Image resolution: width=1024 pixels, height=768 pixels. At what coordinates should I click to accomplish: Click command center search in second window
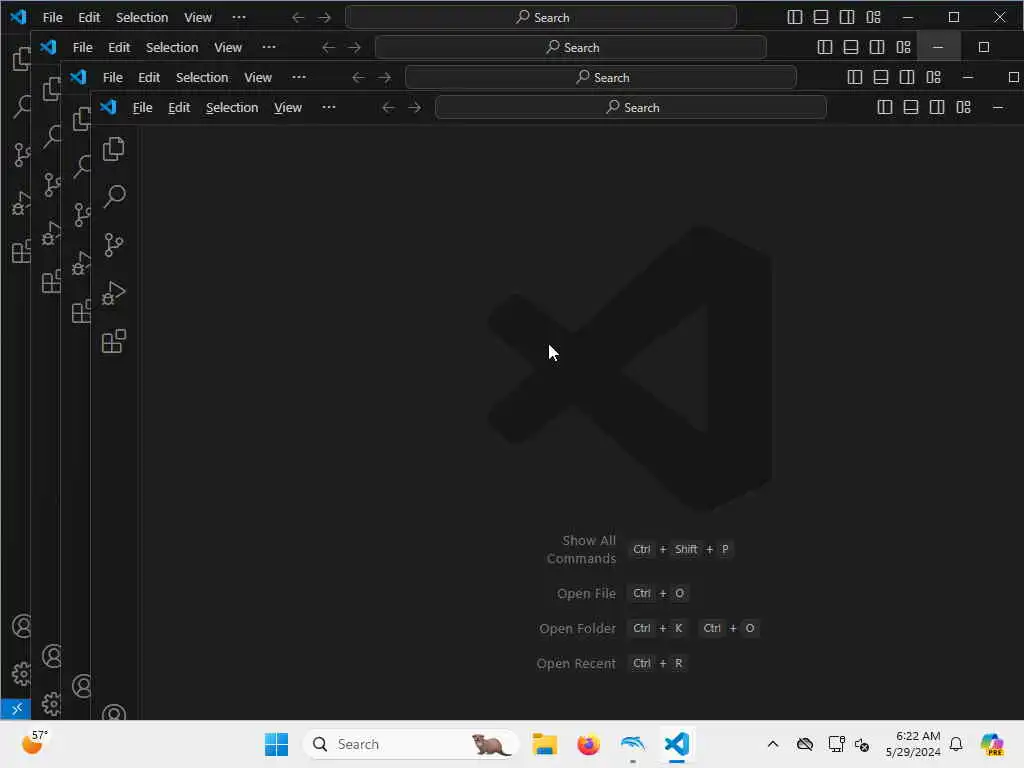pos(571,47)
